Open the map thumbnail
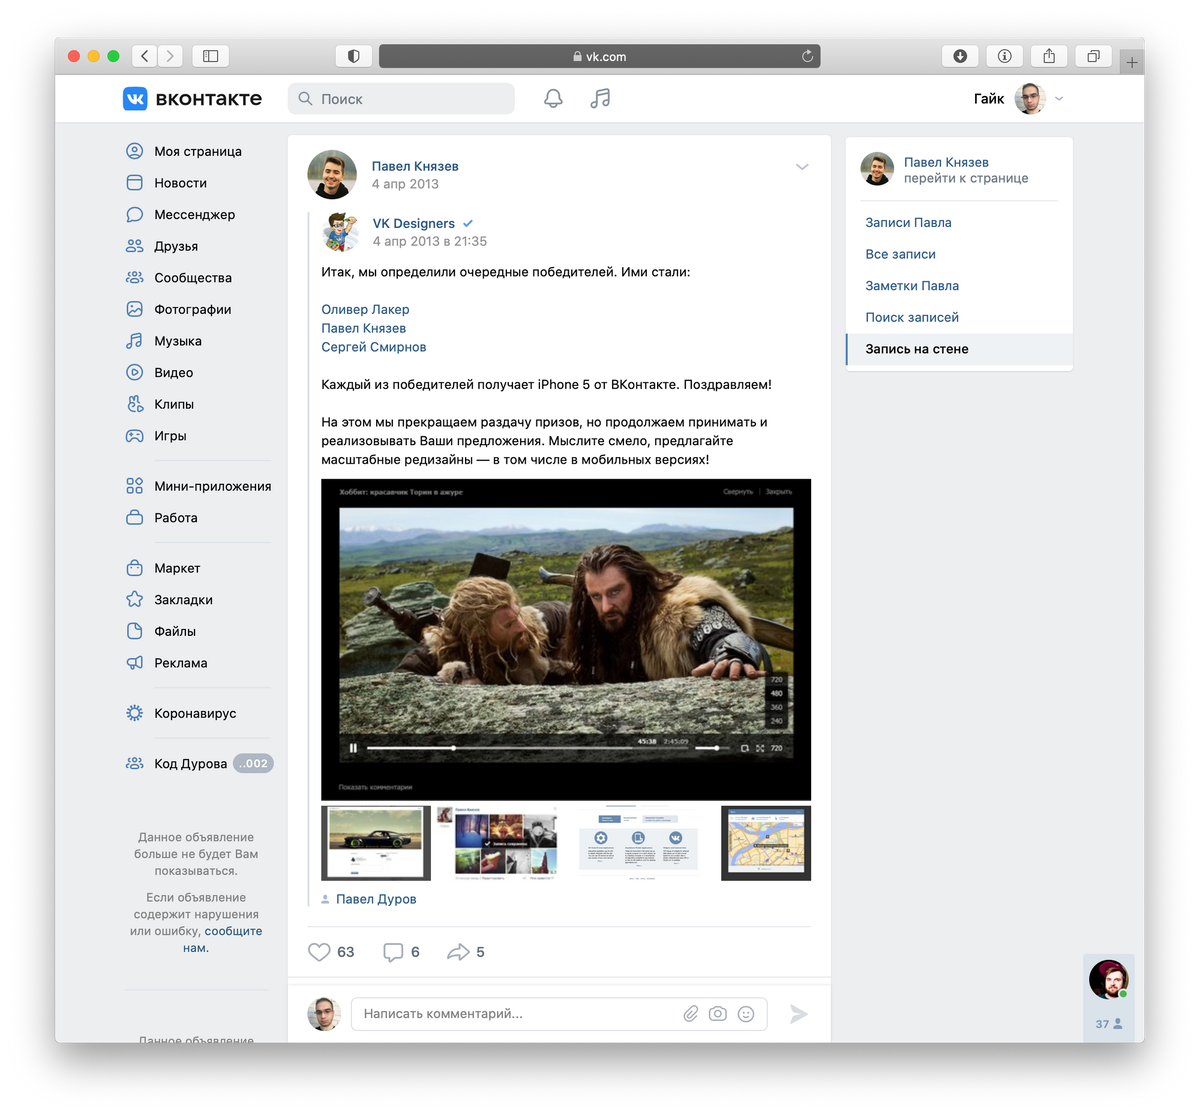1200x1116 pixels. 766,843
